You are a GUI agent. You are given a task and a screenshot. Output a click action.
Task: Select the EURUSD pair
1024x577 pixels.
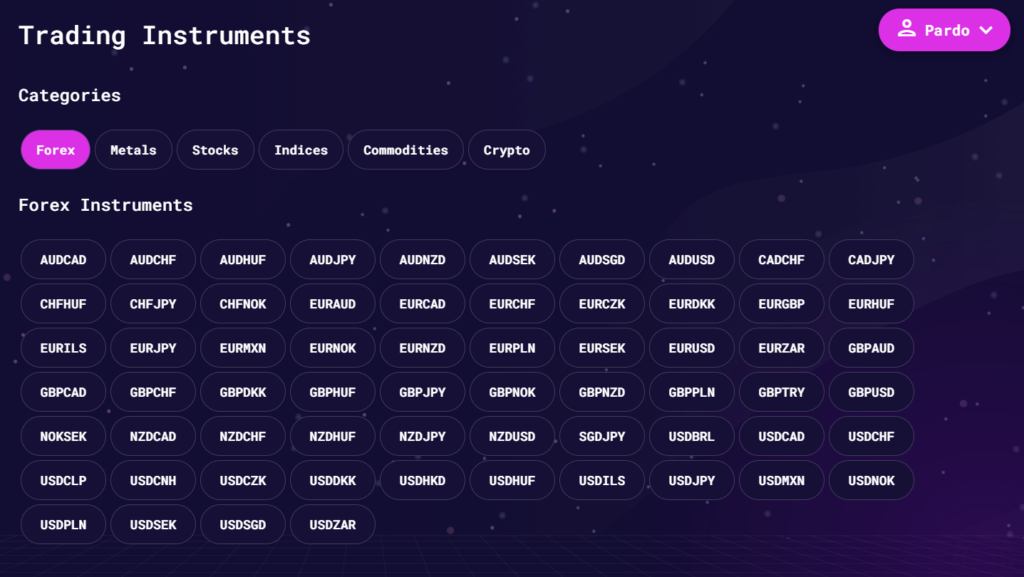coord(691,347)
